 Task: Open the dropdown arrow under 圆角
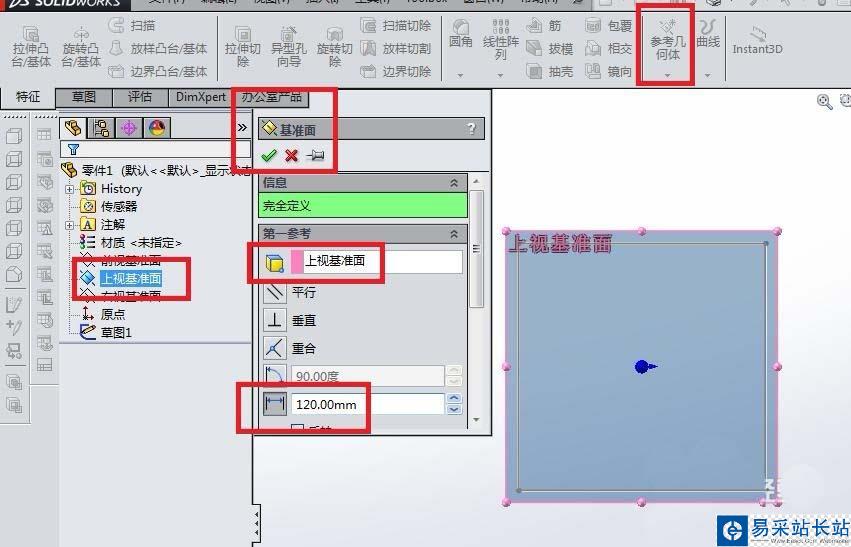[x=460, y=75]
